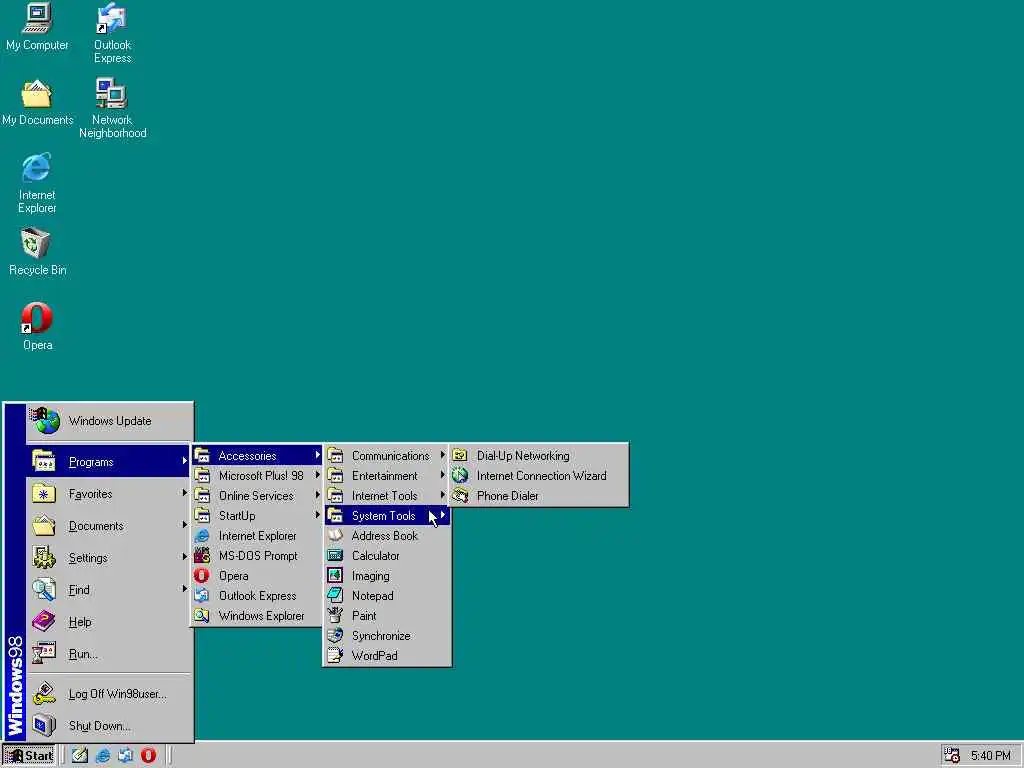Select the Outlook Express desktop shortcut
The image size is (1024, 768).
pos(112,33)
